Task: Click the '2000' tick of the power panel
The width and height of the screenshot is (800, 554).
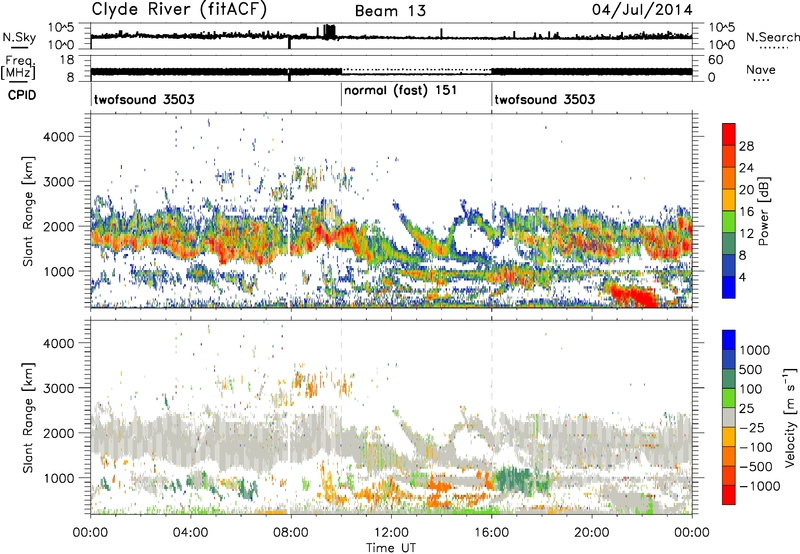Action: tap(59, 226)
